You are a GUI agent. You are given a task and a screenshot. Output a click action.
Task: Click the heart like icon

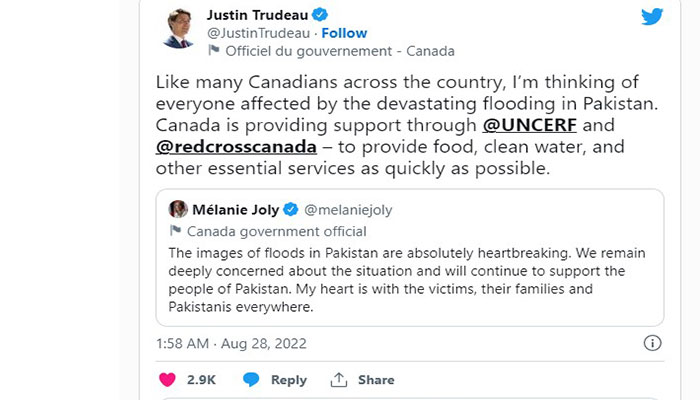point(167,380)
